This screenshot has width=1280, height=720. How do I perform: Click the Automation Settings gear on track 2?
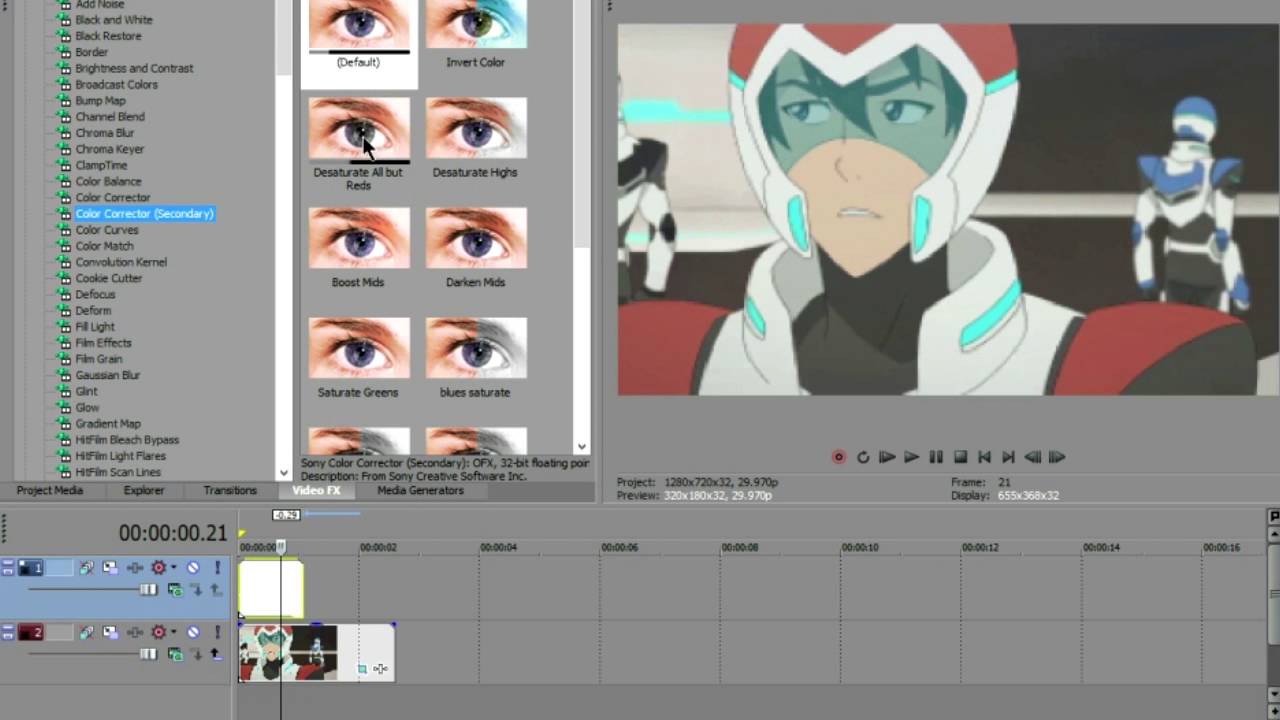click(158, 632)
